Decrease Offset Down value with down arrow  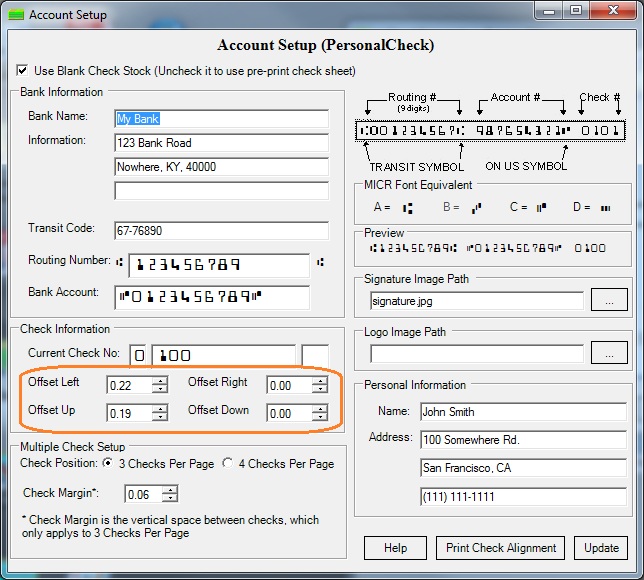coord(319,417)
